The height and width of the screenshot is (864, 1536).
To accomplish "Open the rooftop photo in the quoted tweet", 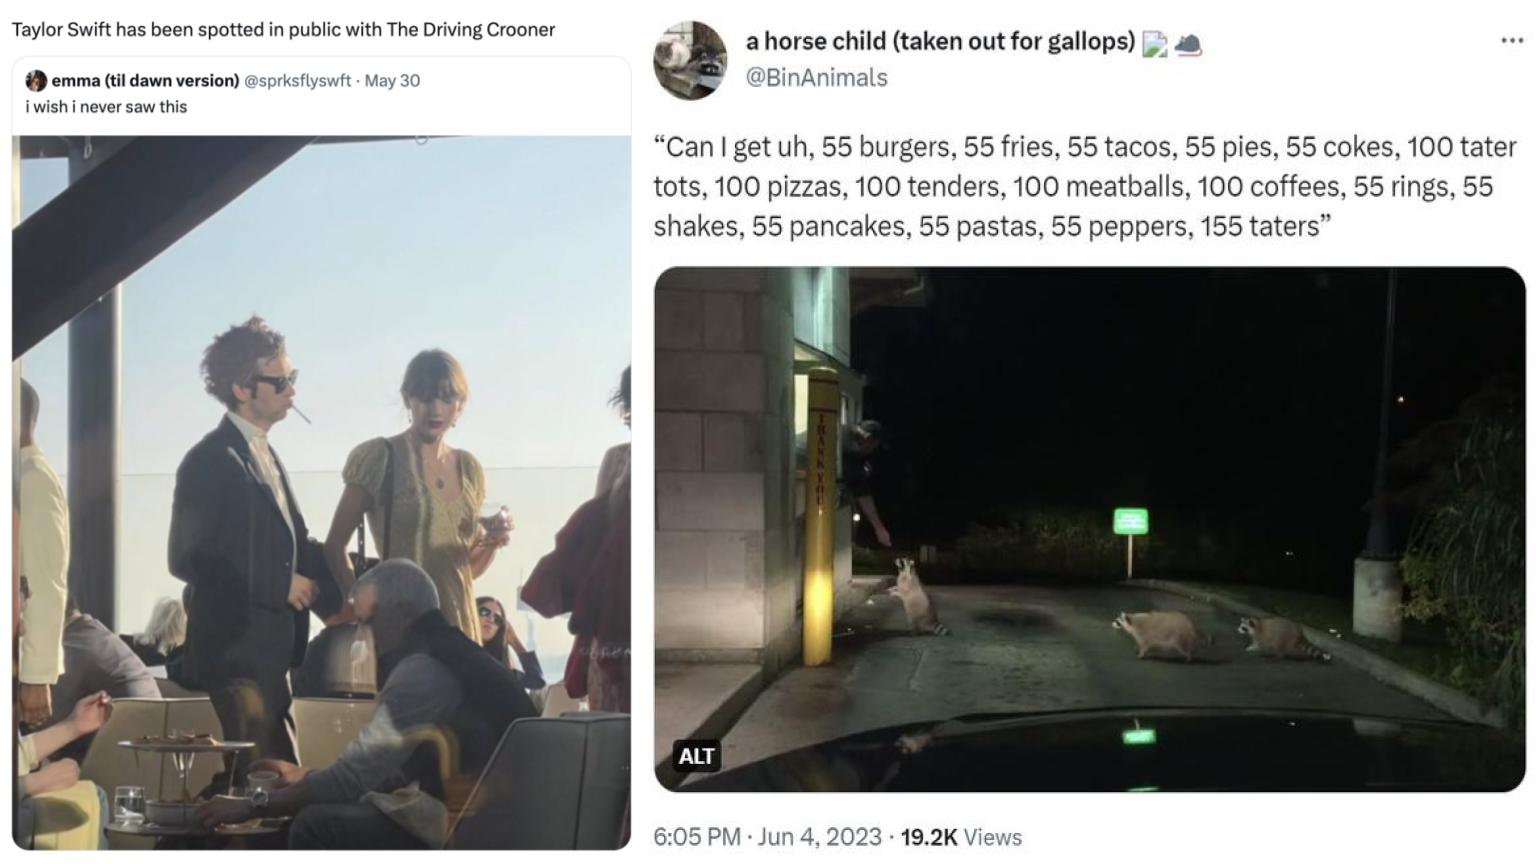I will pyautogui.click(x=321, y=492).
